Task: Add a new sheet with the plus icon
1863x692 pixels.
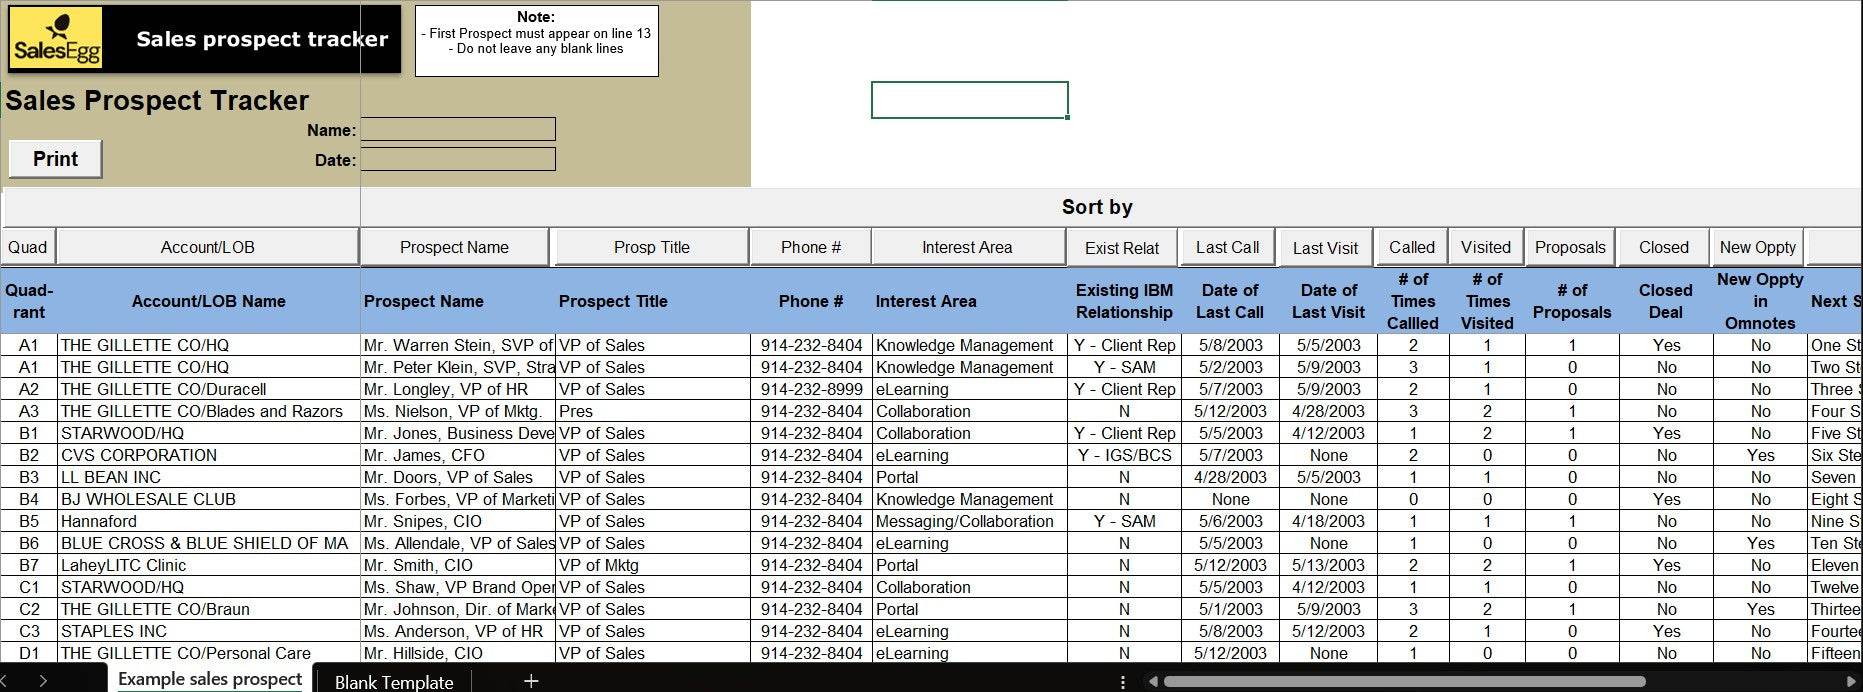Action: tap(531, 681)
